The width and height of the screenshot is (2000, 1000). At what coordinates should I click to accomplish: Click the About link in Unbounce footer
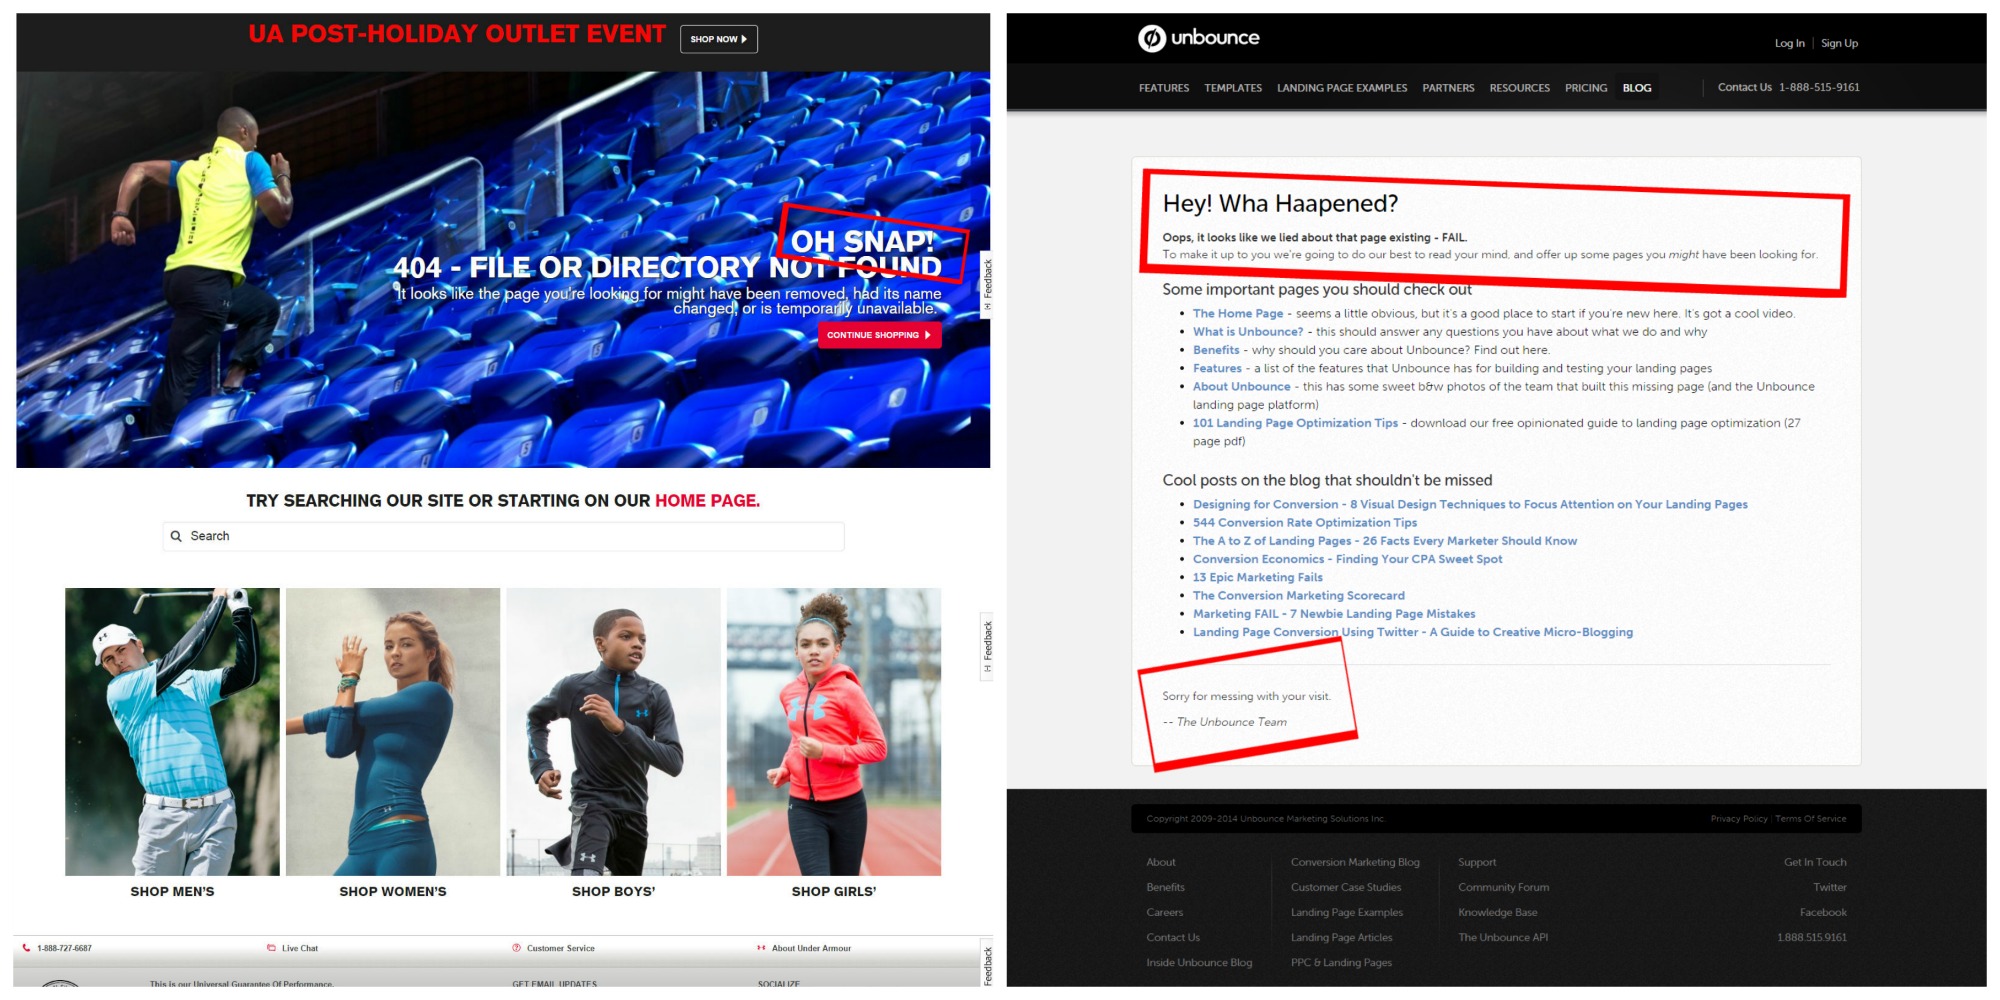tap(1161, 862)
